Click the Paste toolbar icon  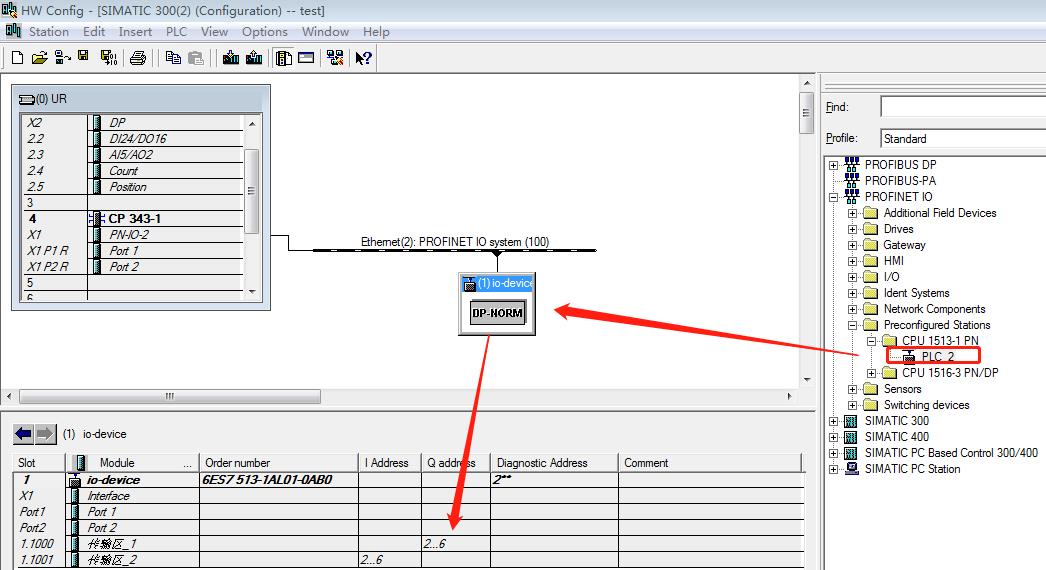coord(195,58)
